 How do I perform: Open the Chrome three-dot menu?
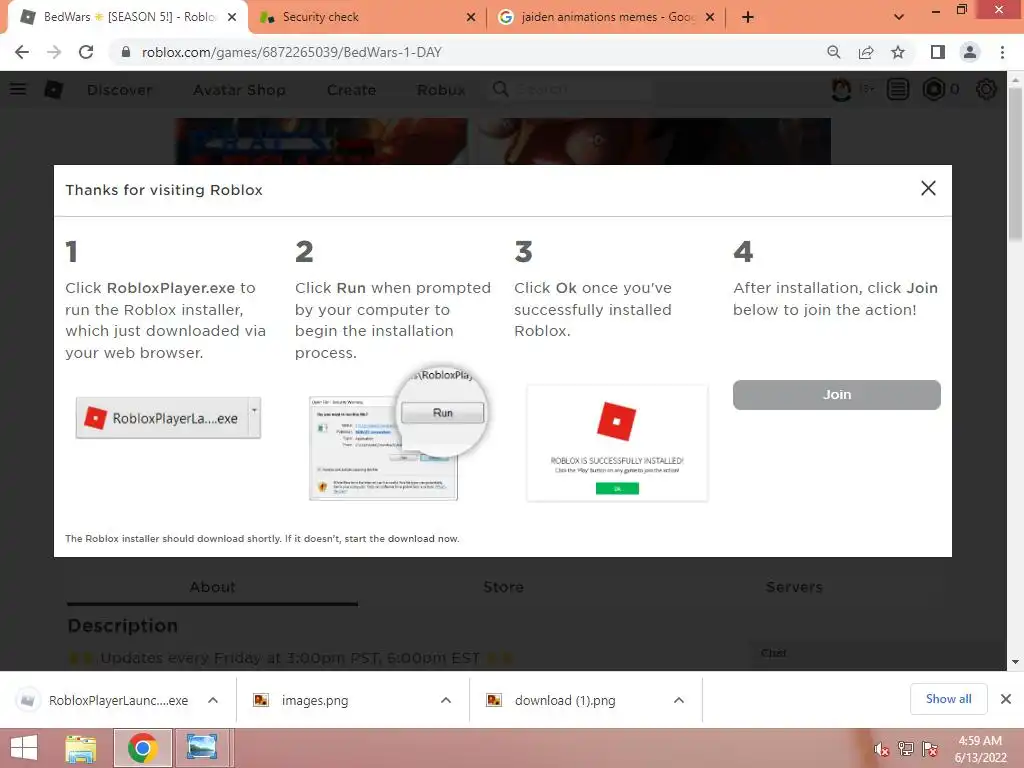tap(1002, 52)
